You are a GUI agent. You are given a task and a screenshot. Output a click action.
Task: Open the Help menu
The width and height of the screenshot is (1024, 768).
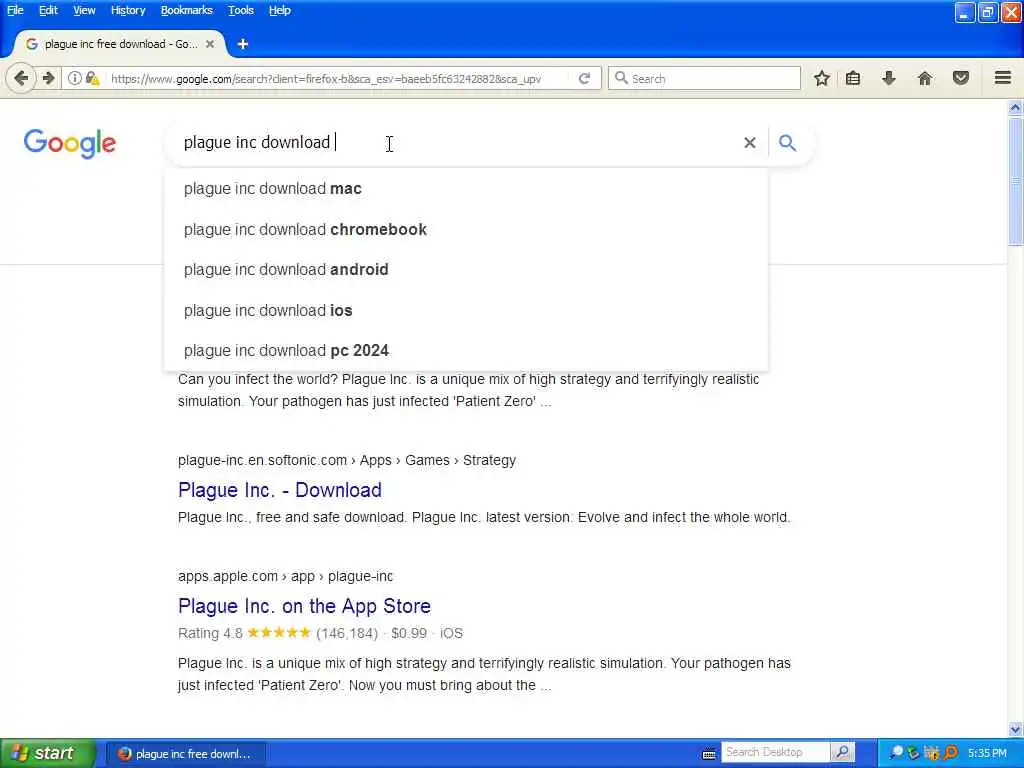pos(280,10)
